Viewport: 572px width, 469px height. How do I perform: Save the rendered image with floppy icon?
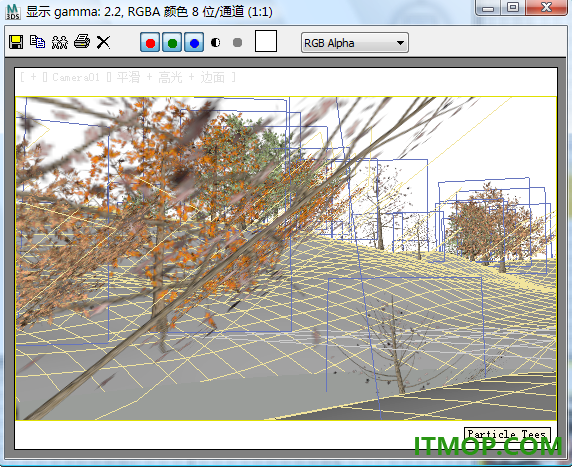pos(16,42)
